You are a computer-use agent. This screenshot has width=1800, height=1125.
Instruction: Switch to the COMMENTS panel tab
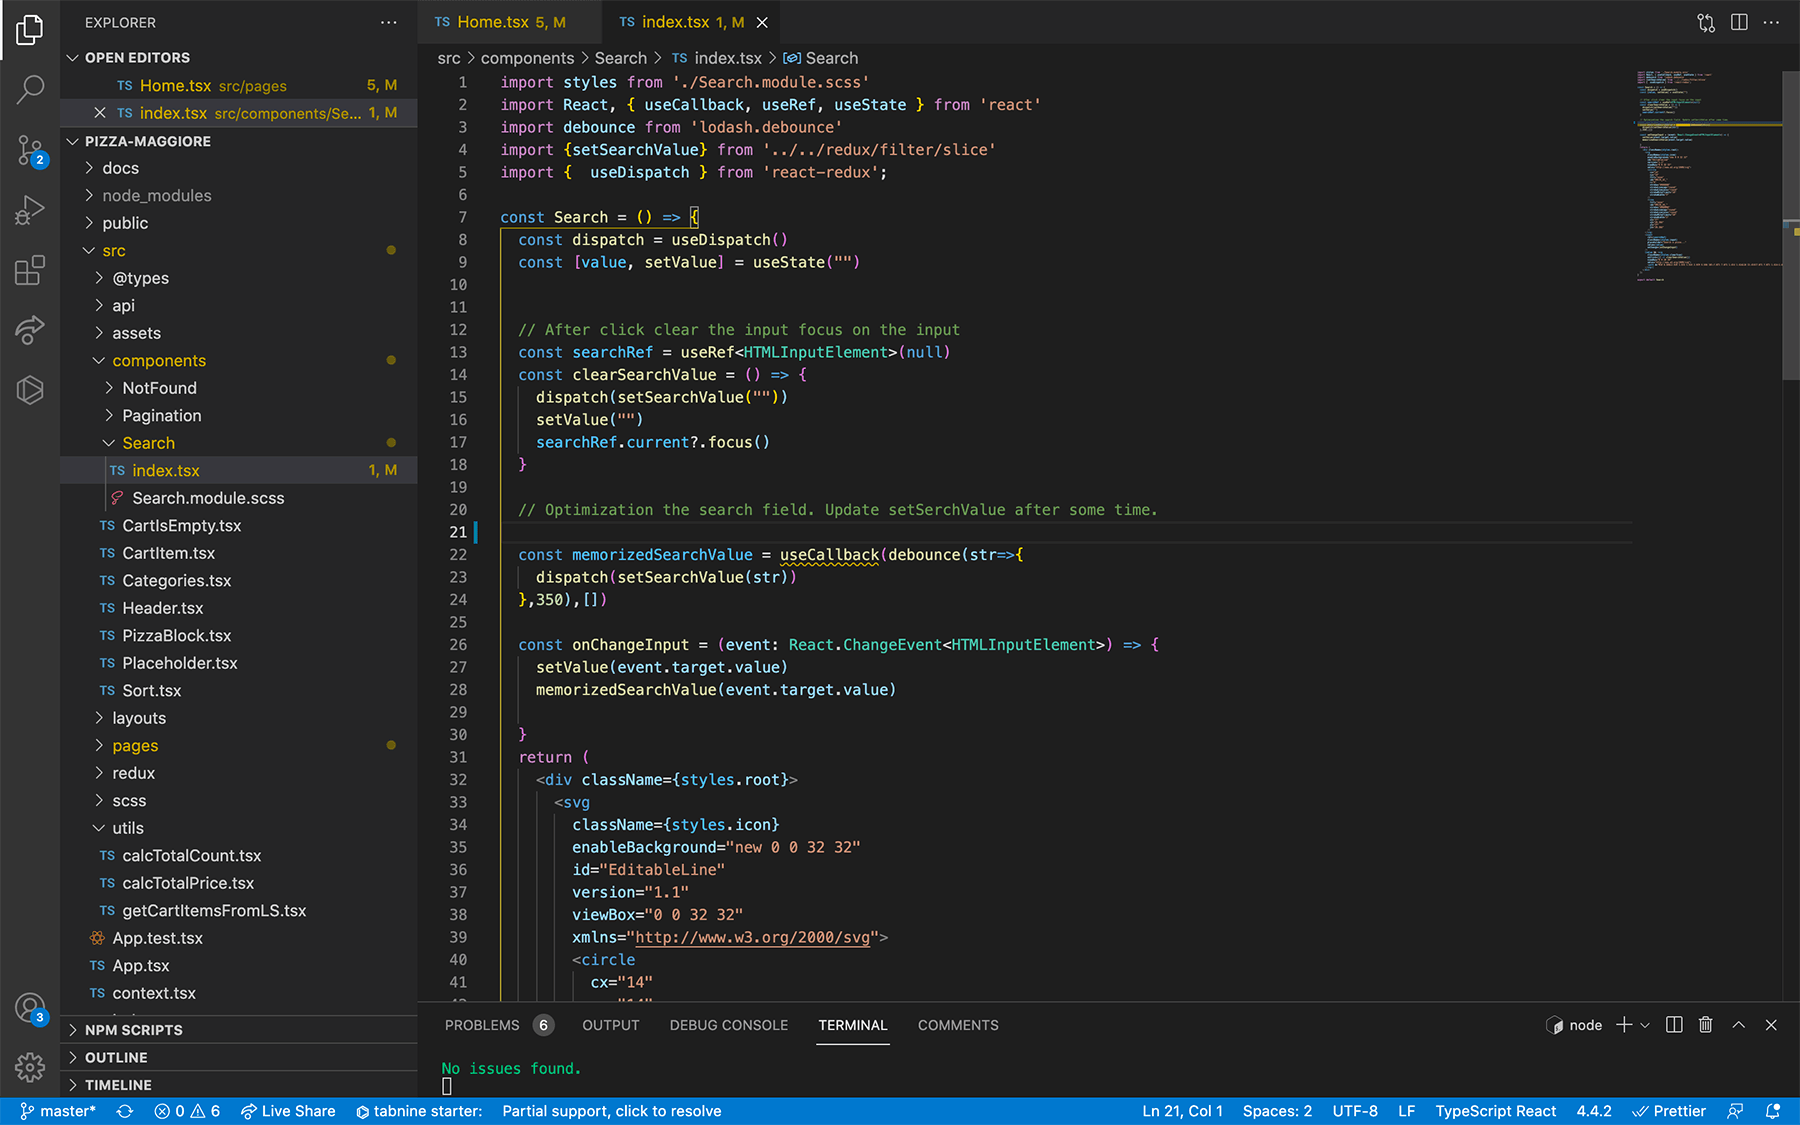(958, 1025)
